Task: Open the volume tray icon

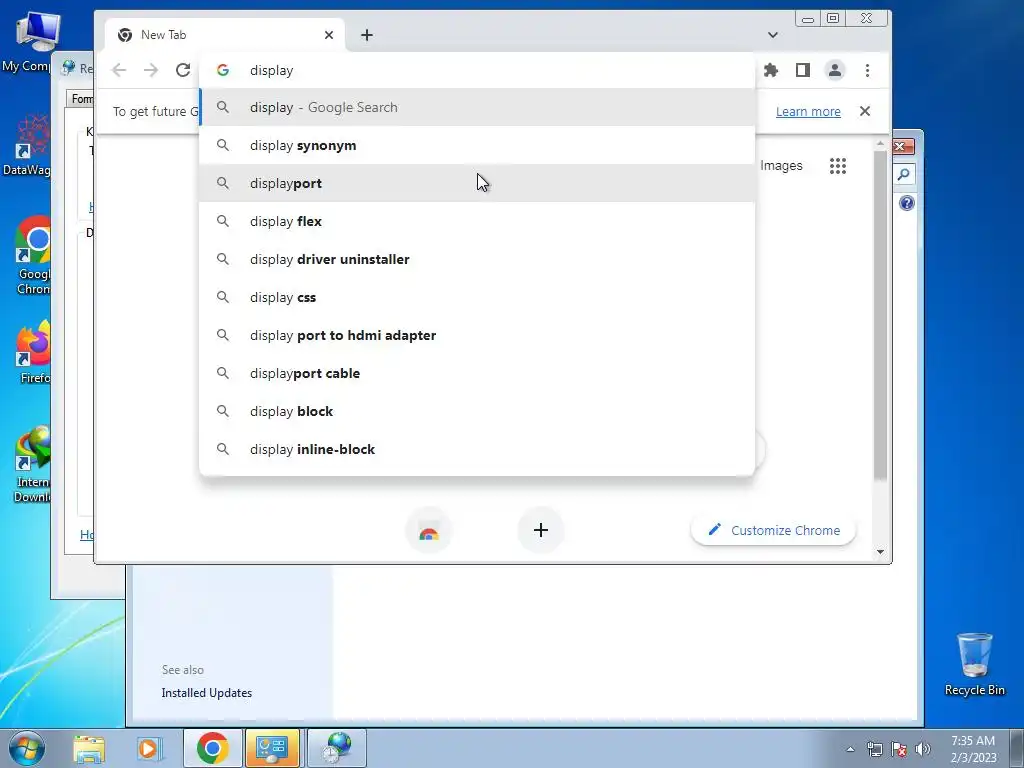Action: click(x=923, y=749)
